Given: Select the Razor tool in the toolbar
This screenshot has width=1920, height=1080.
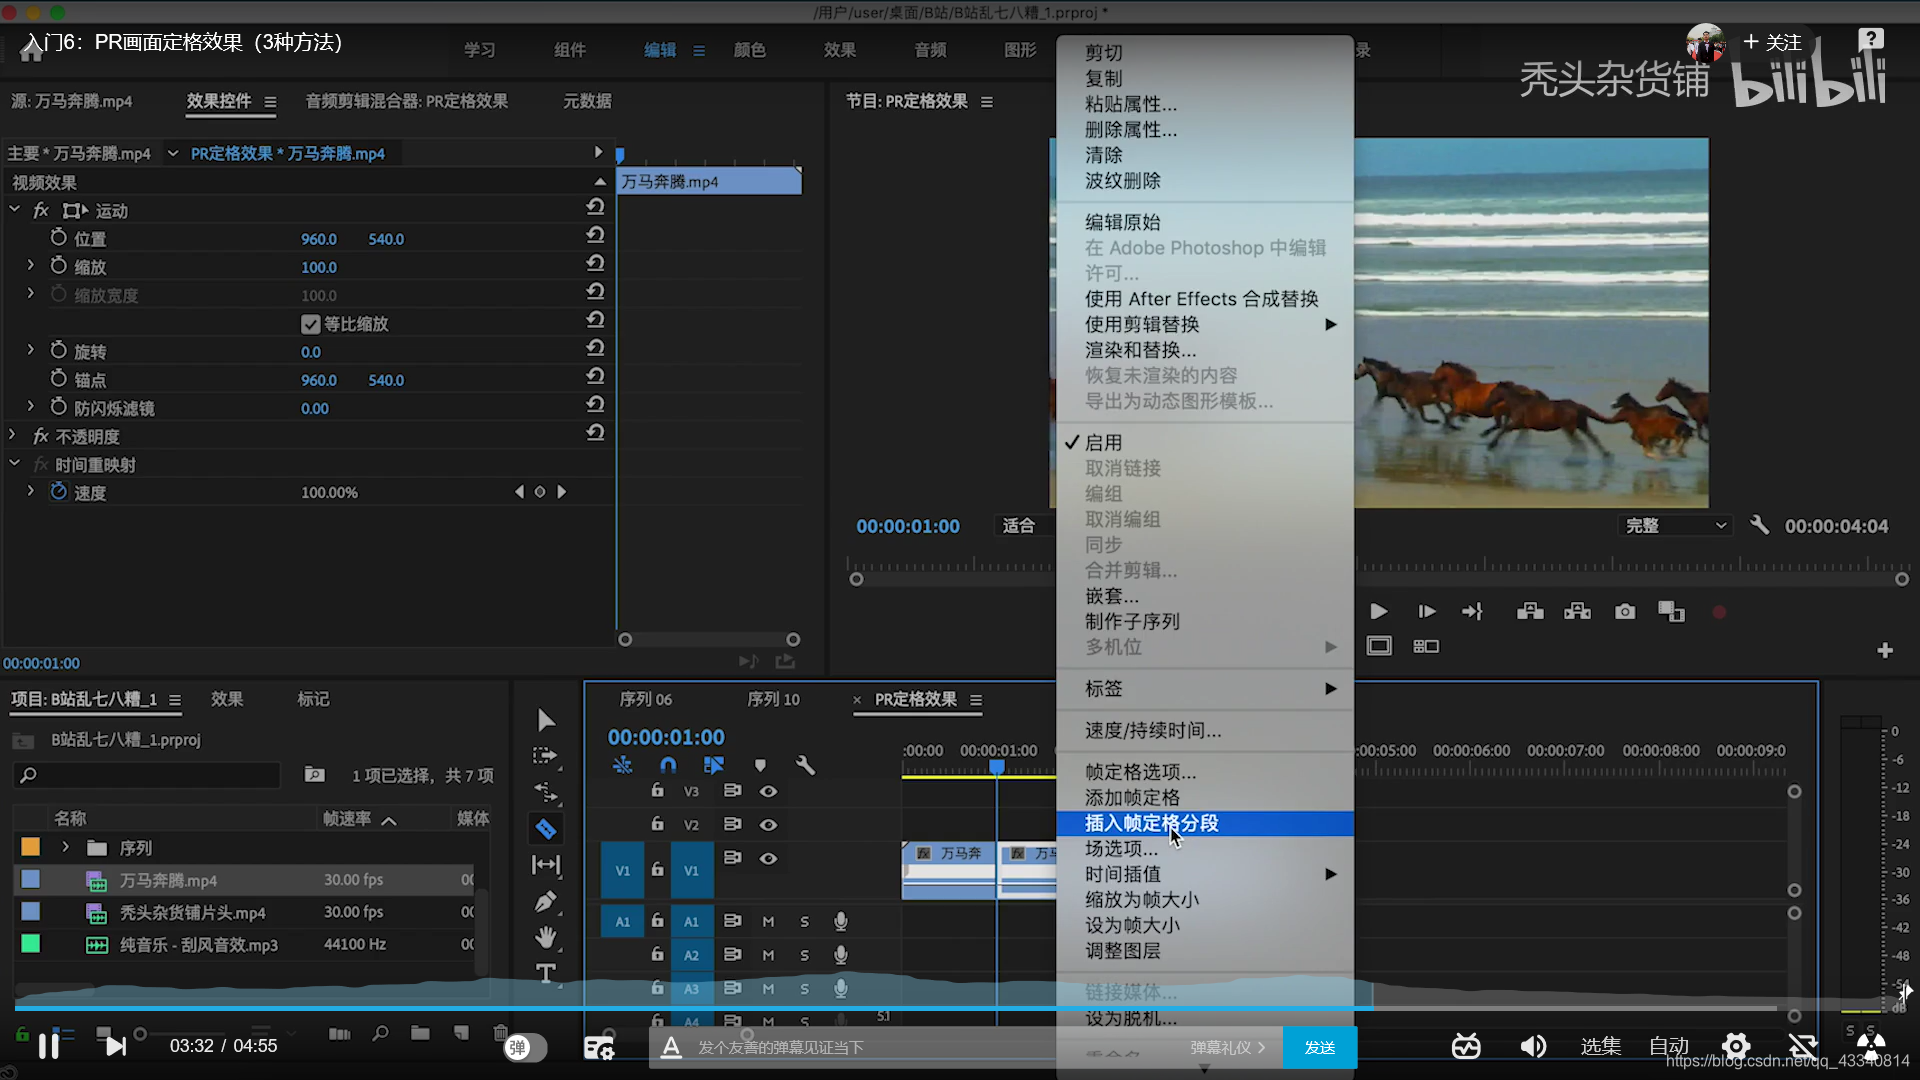Looking at the screenshot, I should point(545,829).
